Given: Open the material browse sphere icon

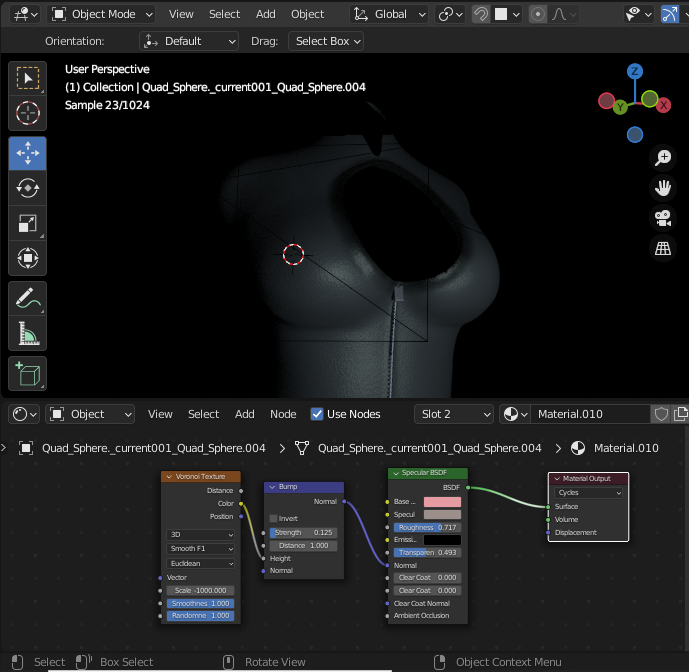Looking at the screenshot, I should 515,414.
